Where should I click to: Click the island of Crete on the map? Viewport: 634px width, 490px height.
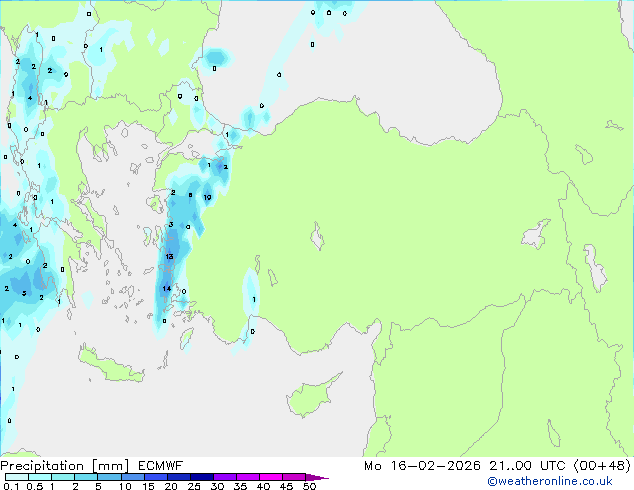[x=110, y=366]
